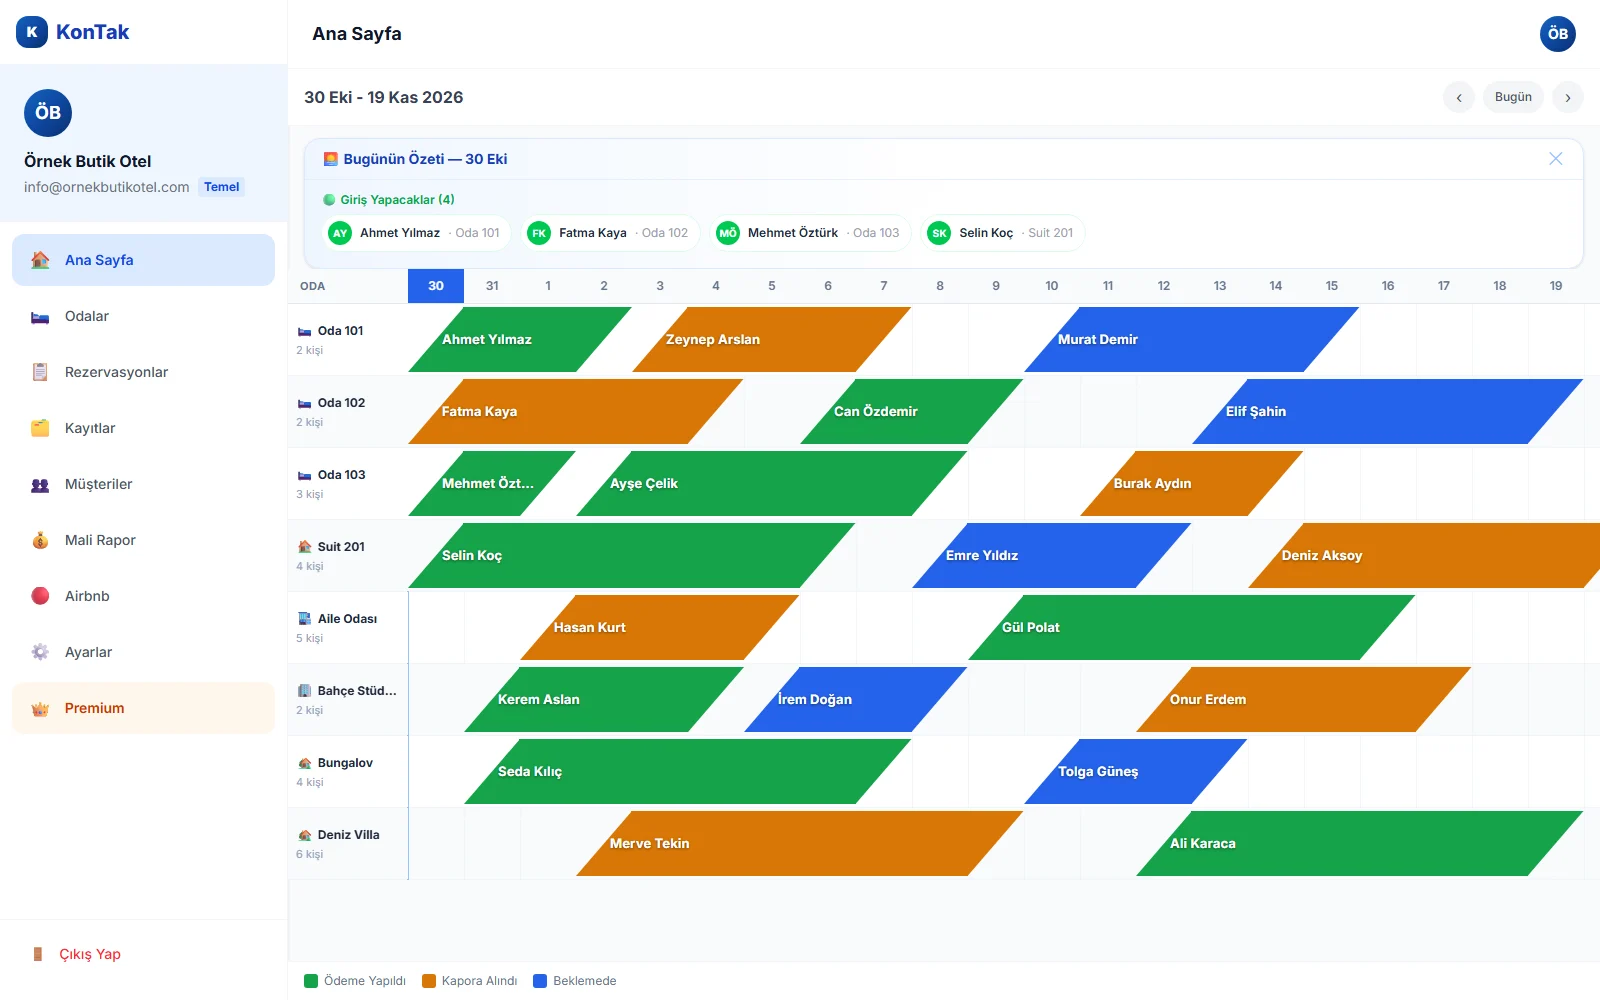Click the blue Beklemede legend swatch
The image size is (1600, 1000).
coord(540,981)
